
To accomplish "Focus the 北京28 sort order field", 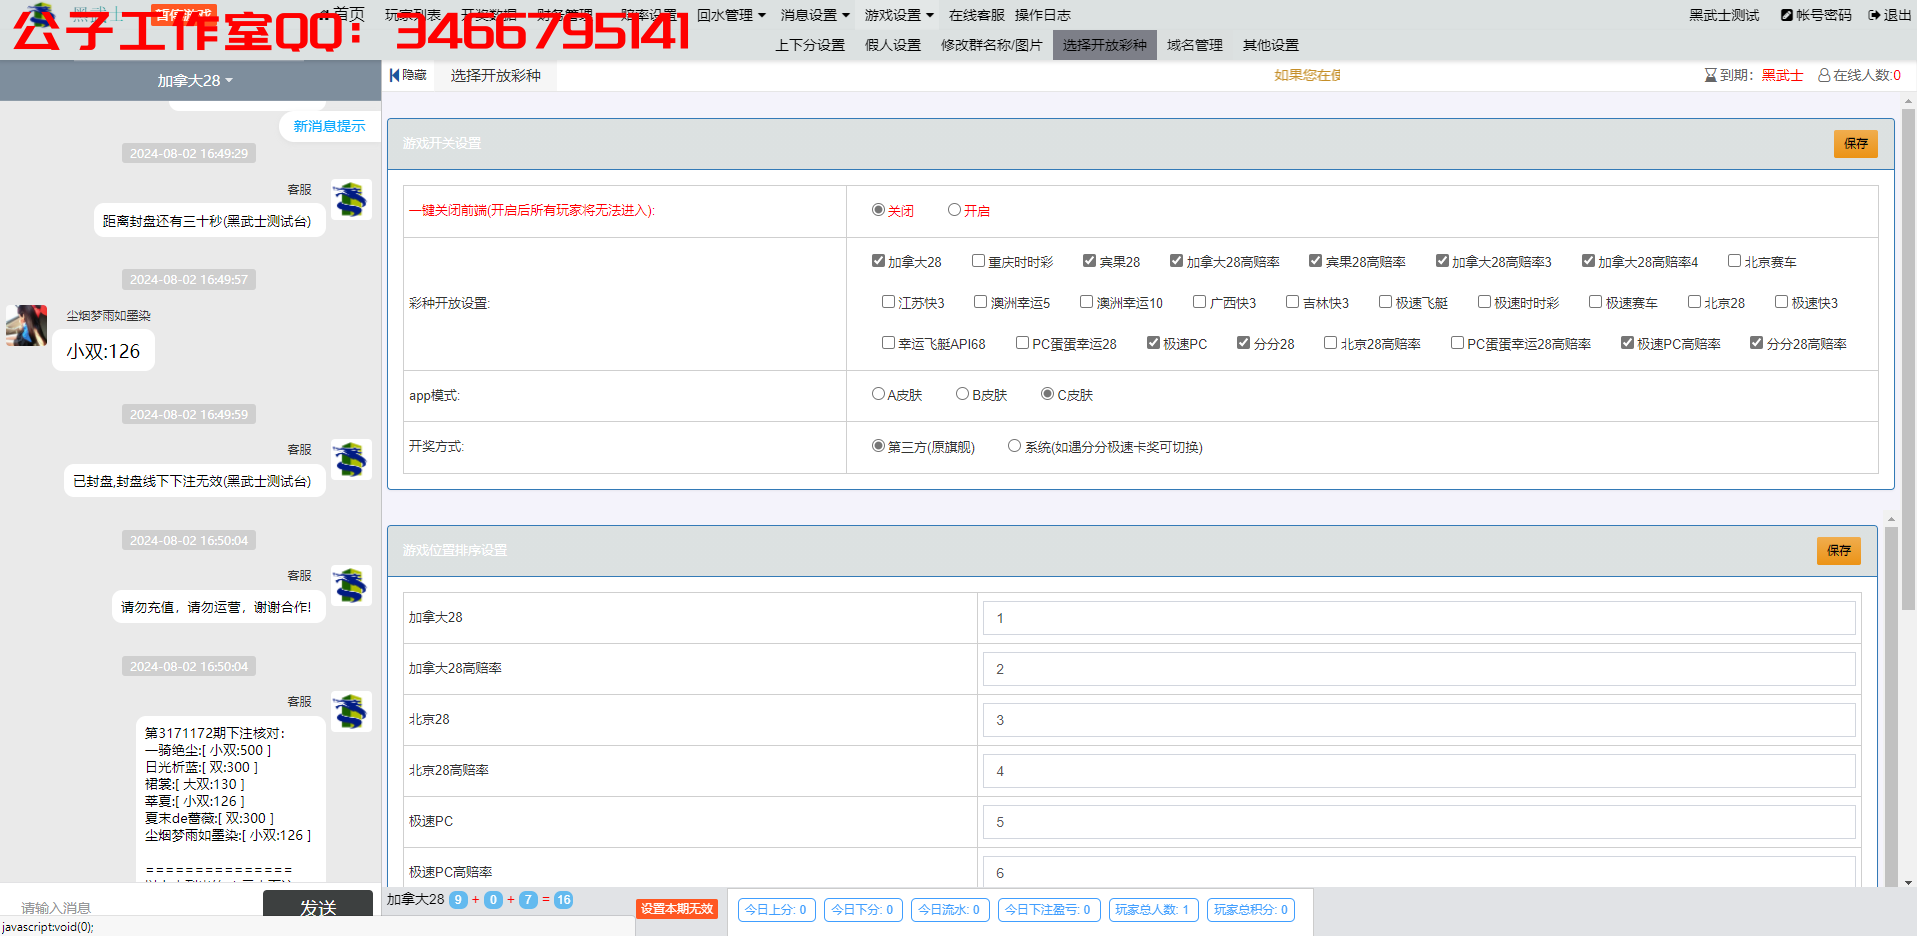I will pyautogui.click(x=1419, y=720).
